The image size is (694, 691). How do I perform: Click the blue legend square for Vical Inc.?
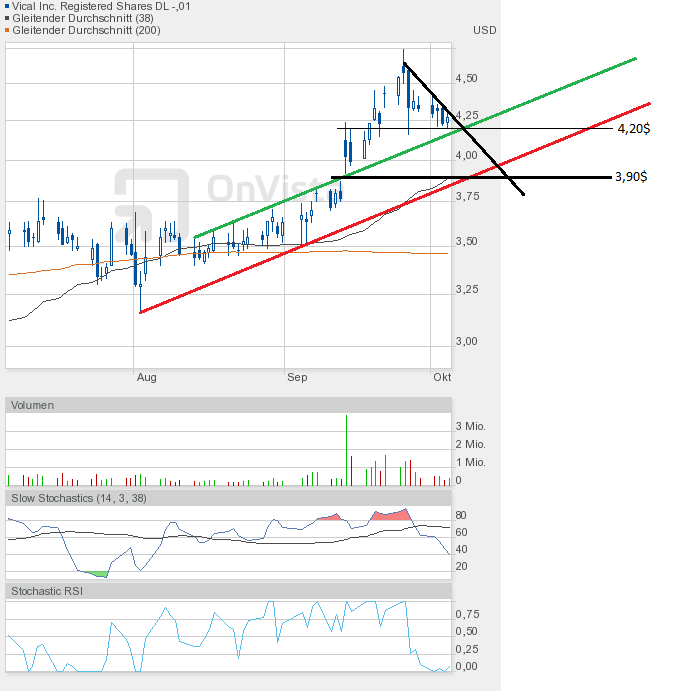[7, 6]
